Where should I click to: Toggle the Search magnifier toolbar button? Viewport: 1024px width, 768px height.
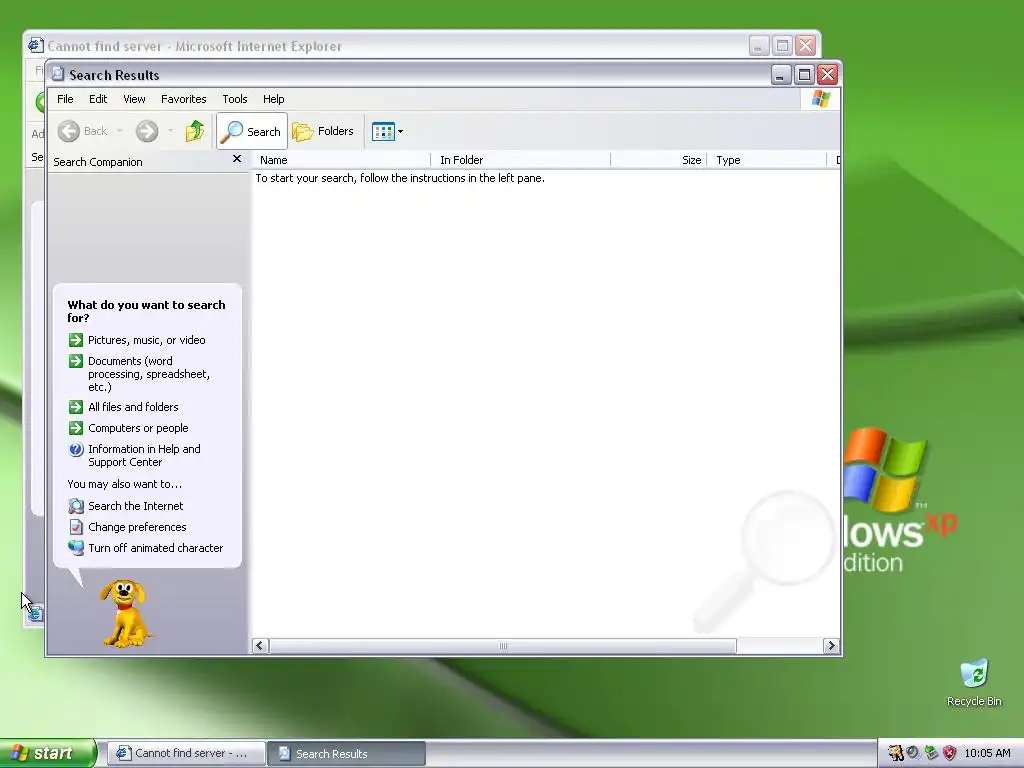coord(251,131)
